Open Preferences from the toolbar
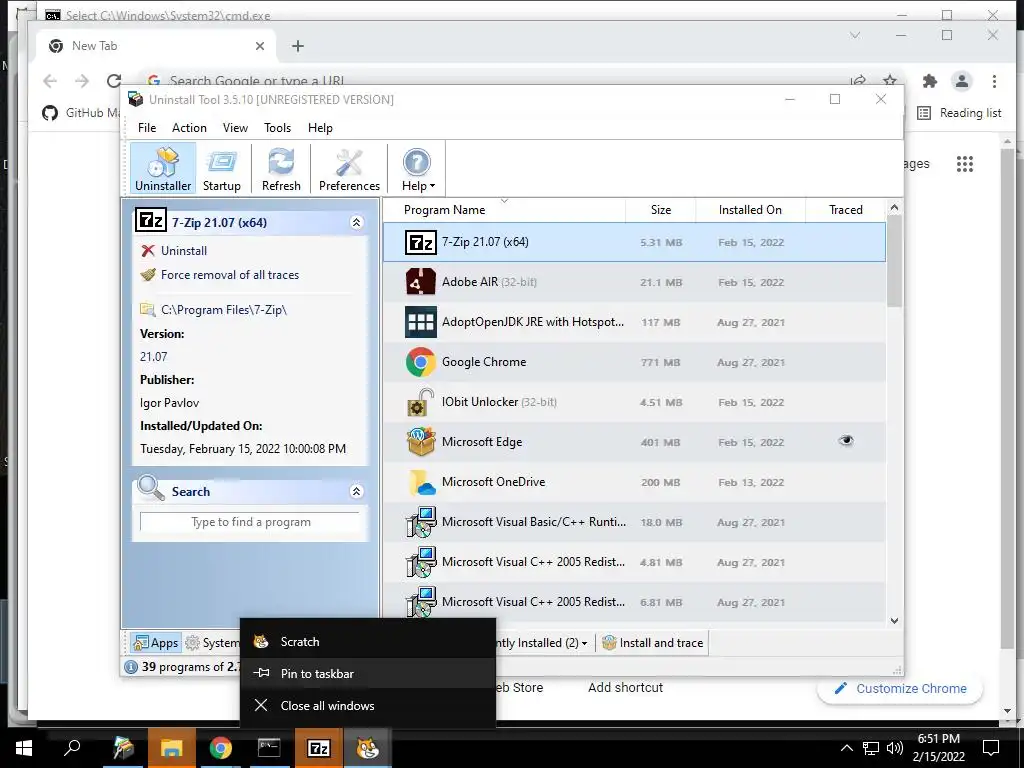Image resolution: width=1024 pixels, height=768 pixels. pos(349,169)
